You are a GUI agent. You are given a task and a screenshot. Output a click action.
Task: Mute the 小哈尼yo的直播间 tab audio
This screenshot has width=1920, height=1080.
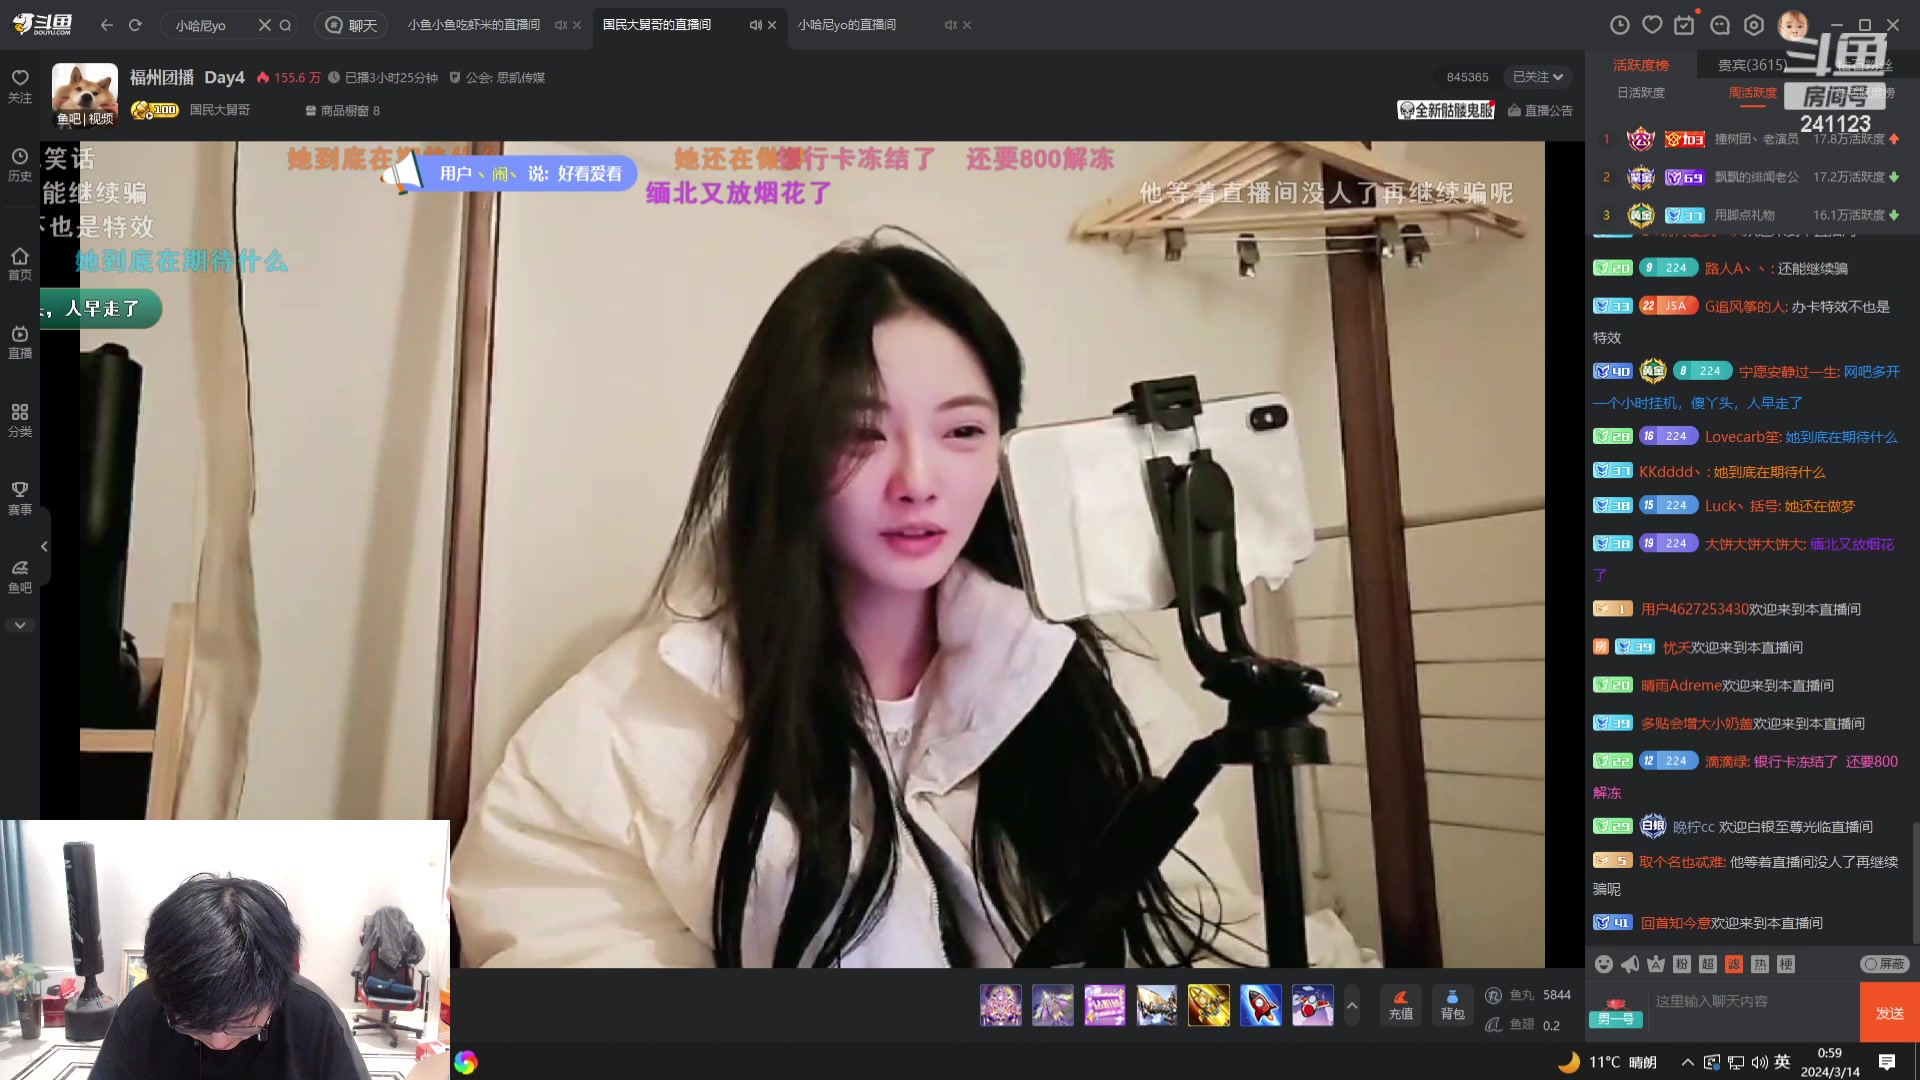(949, 25)
